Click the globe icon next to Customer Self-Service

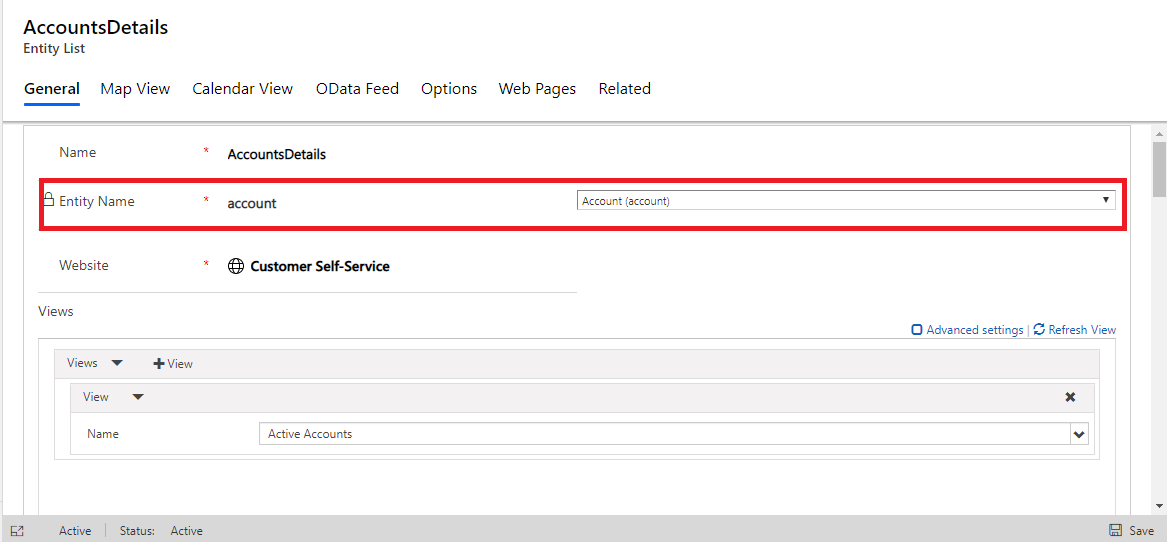(x=236, y=266)
